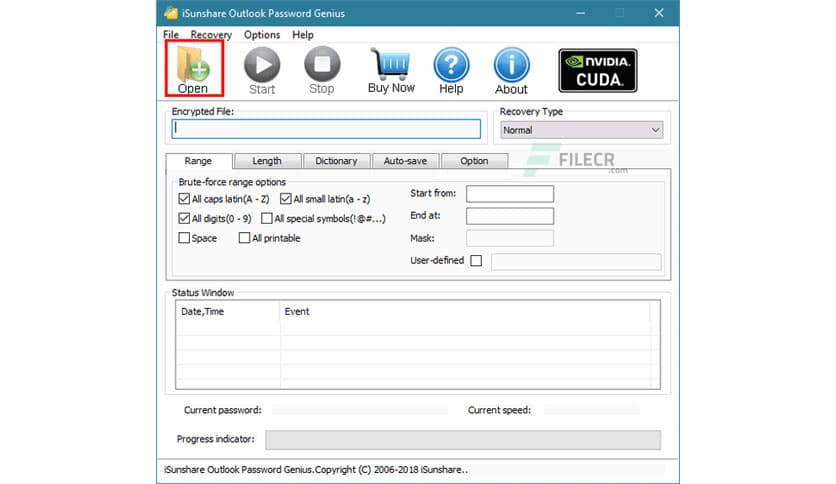Click the app icon in title bar
This screenshot has height=484, width=836.
pyautogui.click(x=171, y=13)
